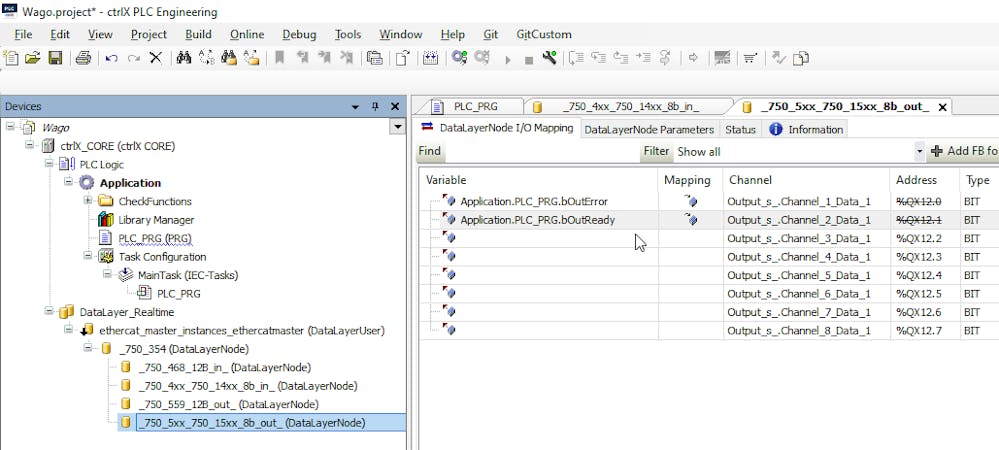Click the wrench icon with green dot
999x450 pixels.
(550, 58)
